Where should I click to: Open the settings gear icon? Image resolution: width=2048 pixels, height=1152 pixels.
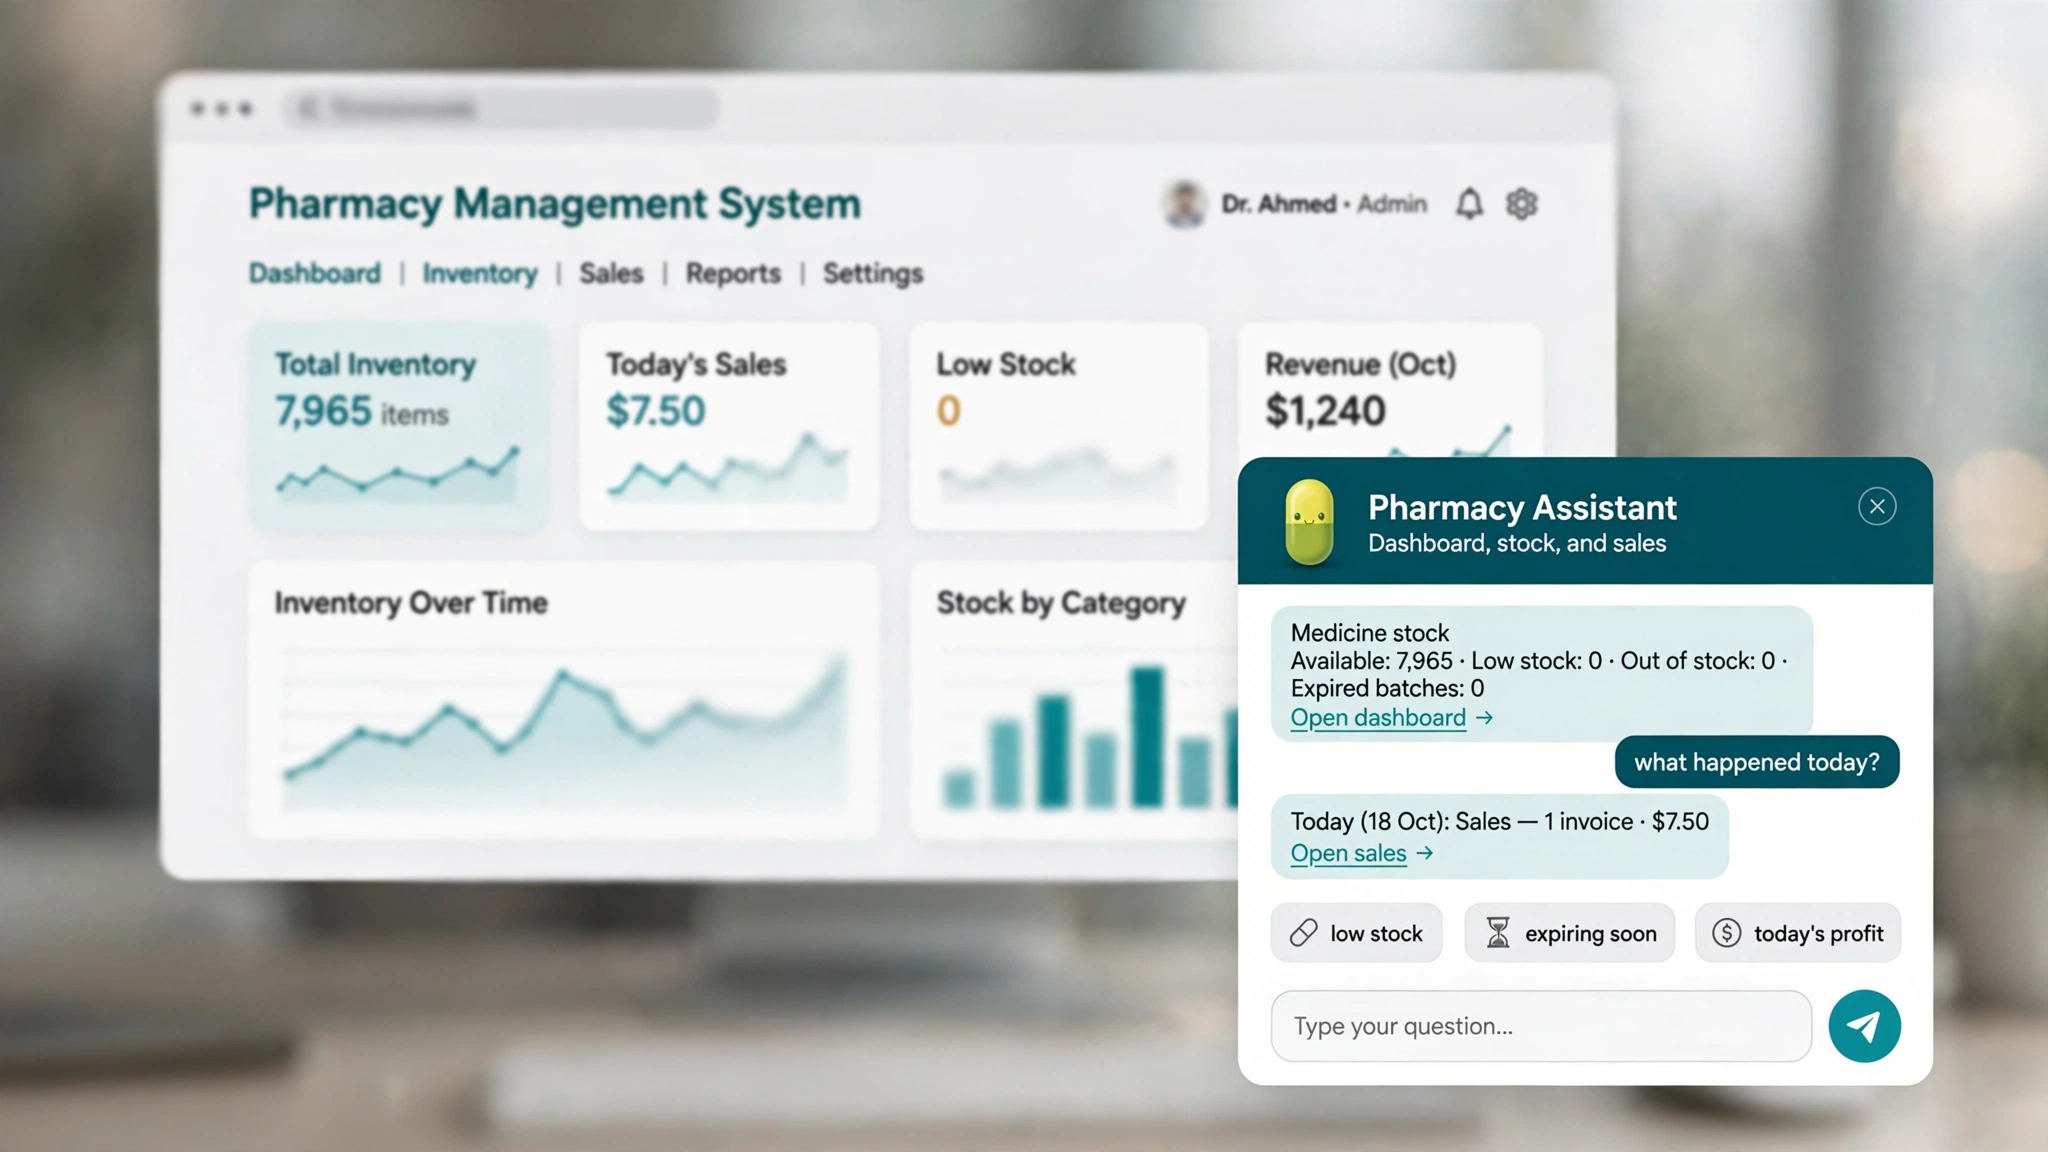click(1522, 204)
